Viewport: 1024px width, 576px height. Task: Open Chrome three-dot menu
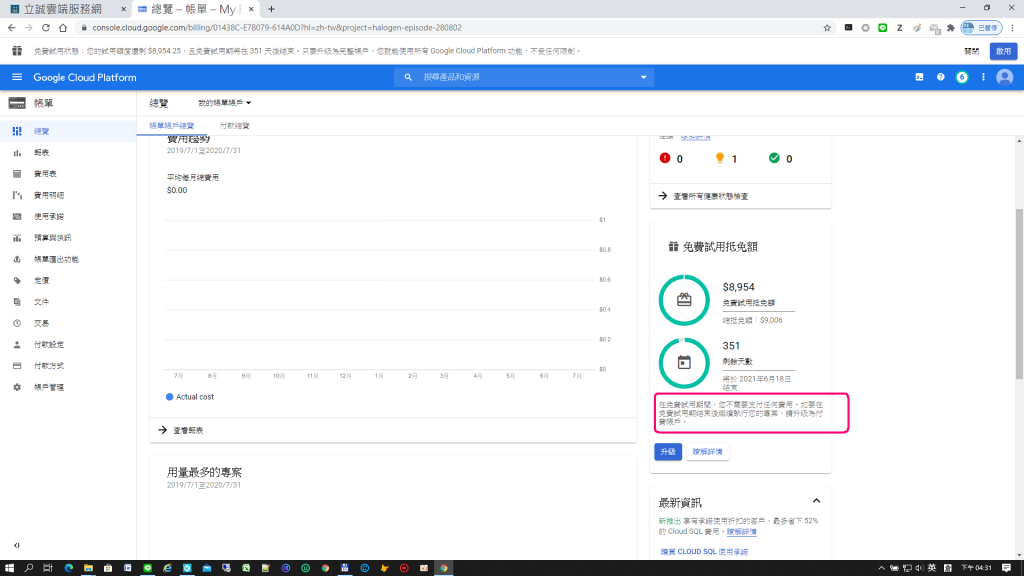click(x=1012, y=27)
